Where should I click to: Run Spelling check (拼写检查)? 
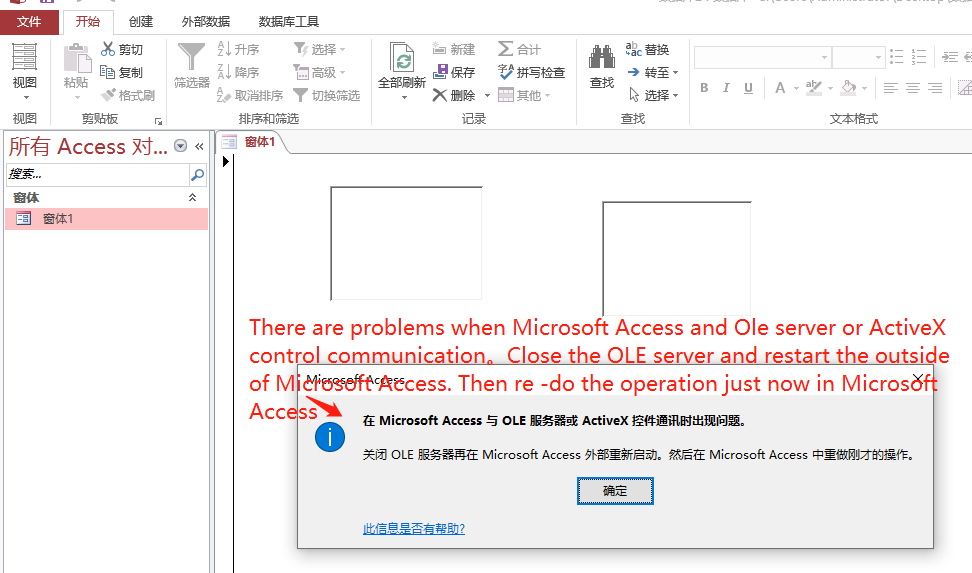pos(531,73)
